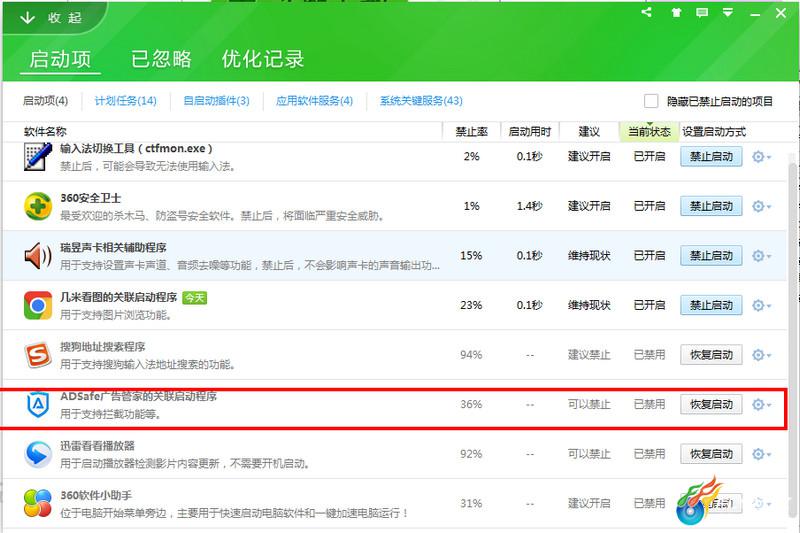Switch to 优化记录 main tab
Image resolution: width=800 pixels, height=533 pixels.
263,59
